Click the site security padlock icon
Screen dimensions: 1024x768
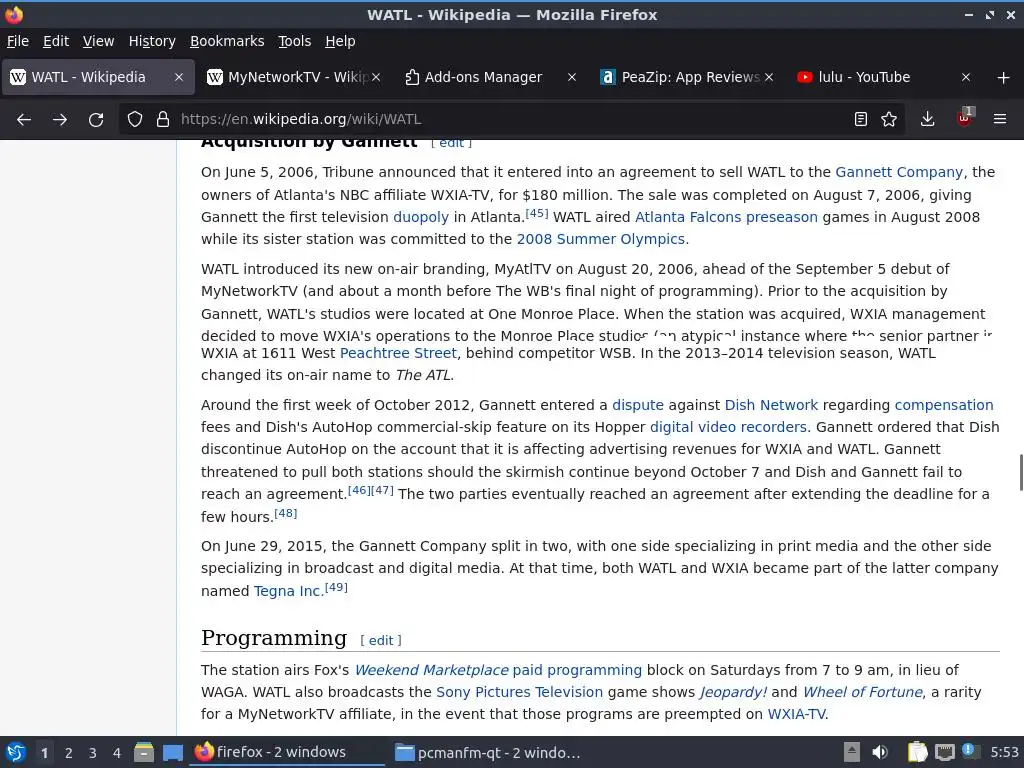click(x=163, y=120)
